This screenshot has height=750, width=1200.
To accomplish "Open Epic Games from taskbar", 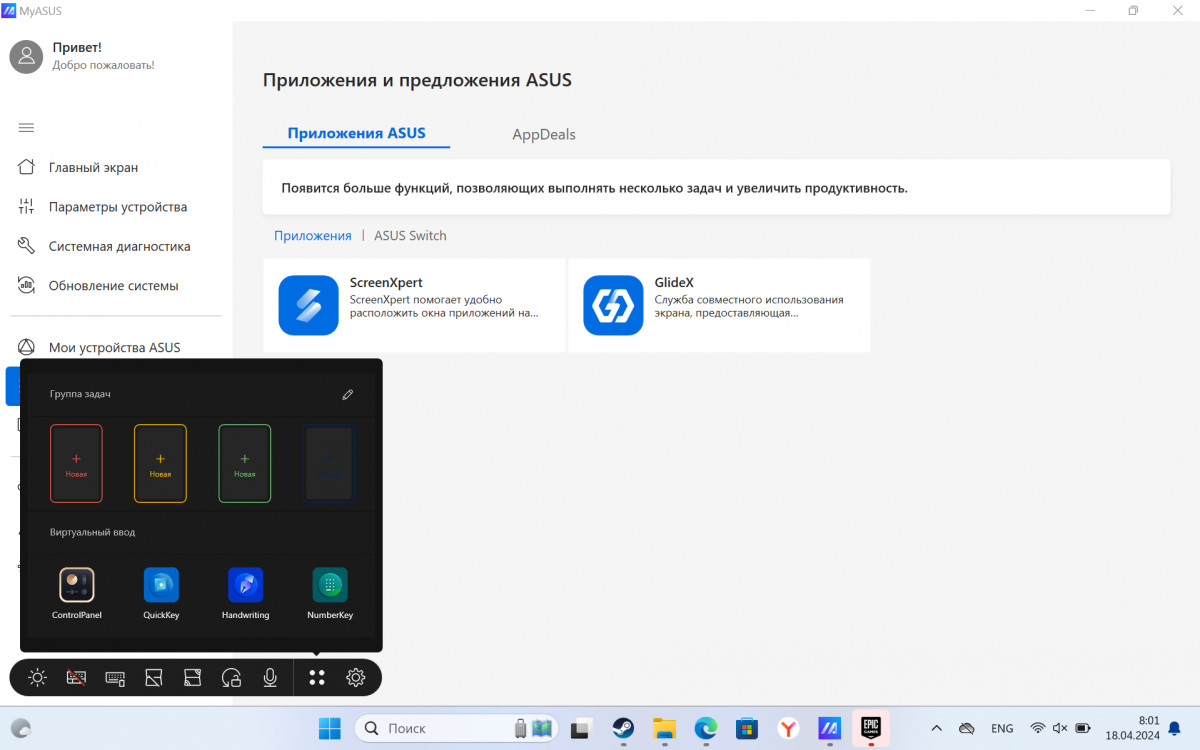I will (870, 728).
